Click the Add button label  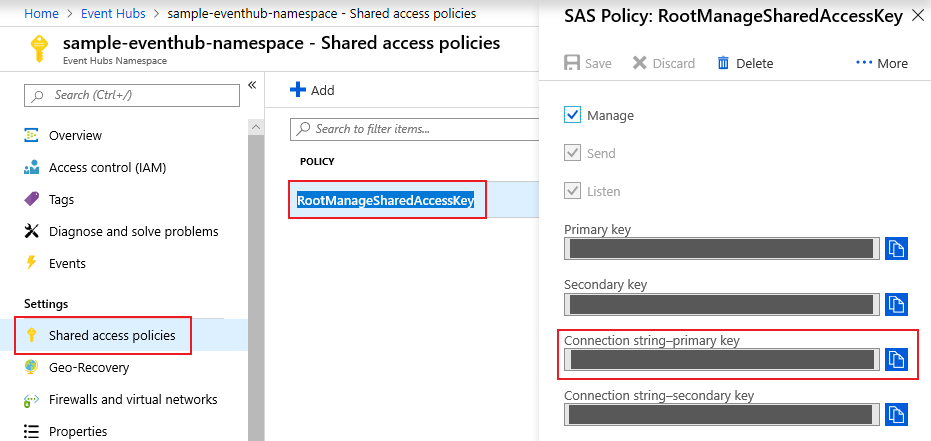(x=323, y=90)
